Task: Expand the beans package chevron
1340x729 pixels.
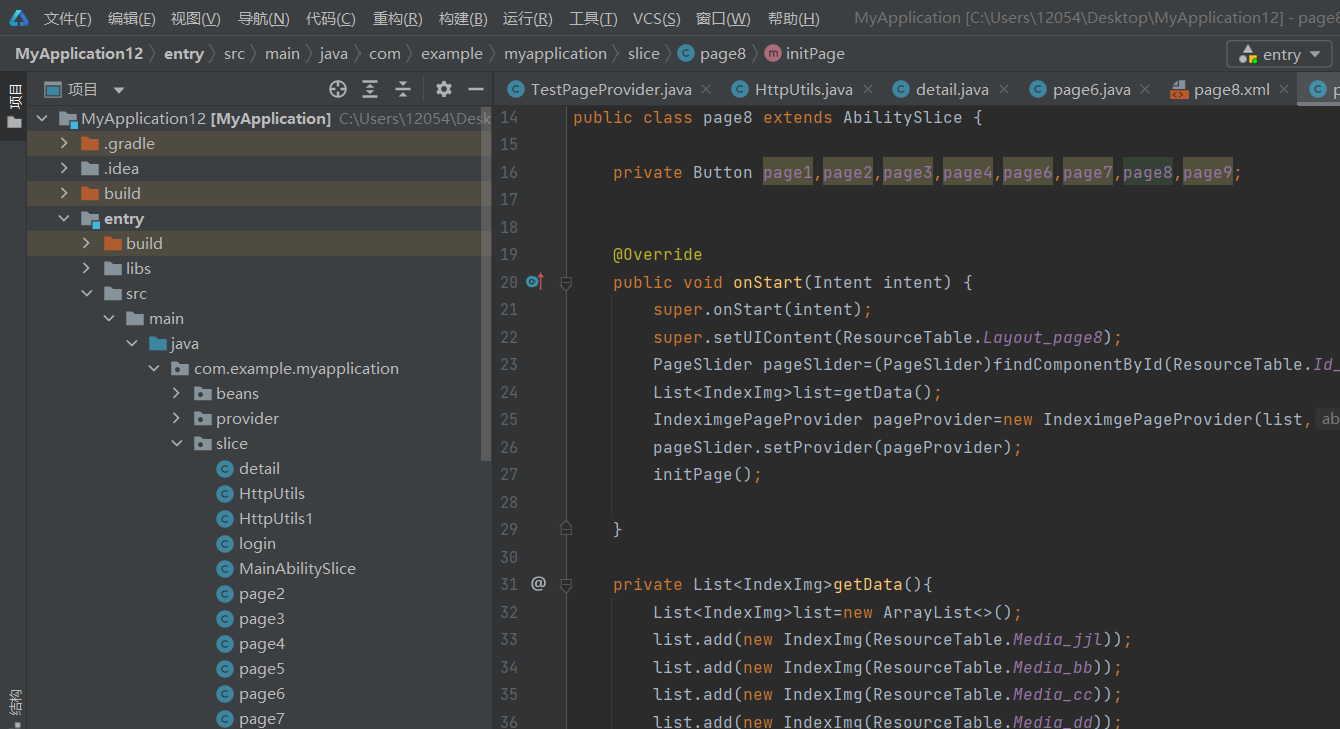Action: tap(176, 393)
